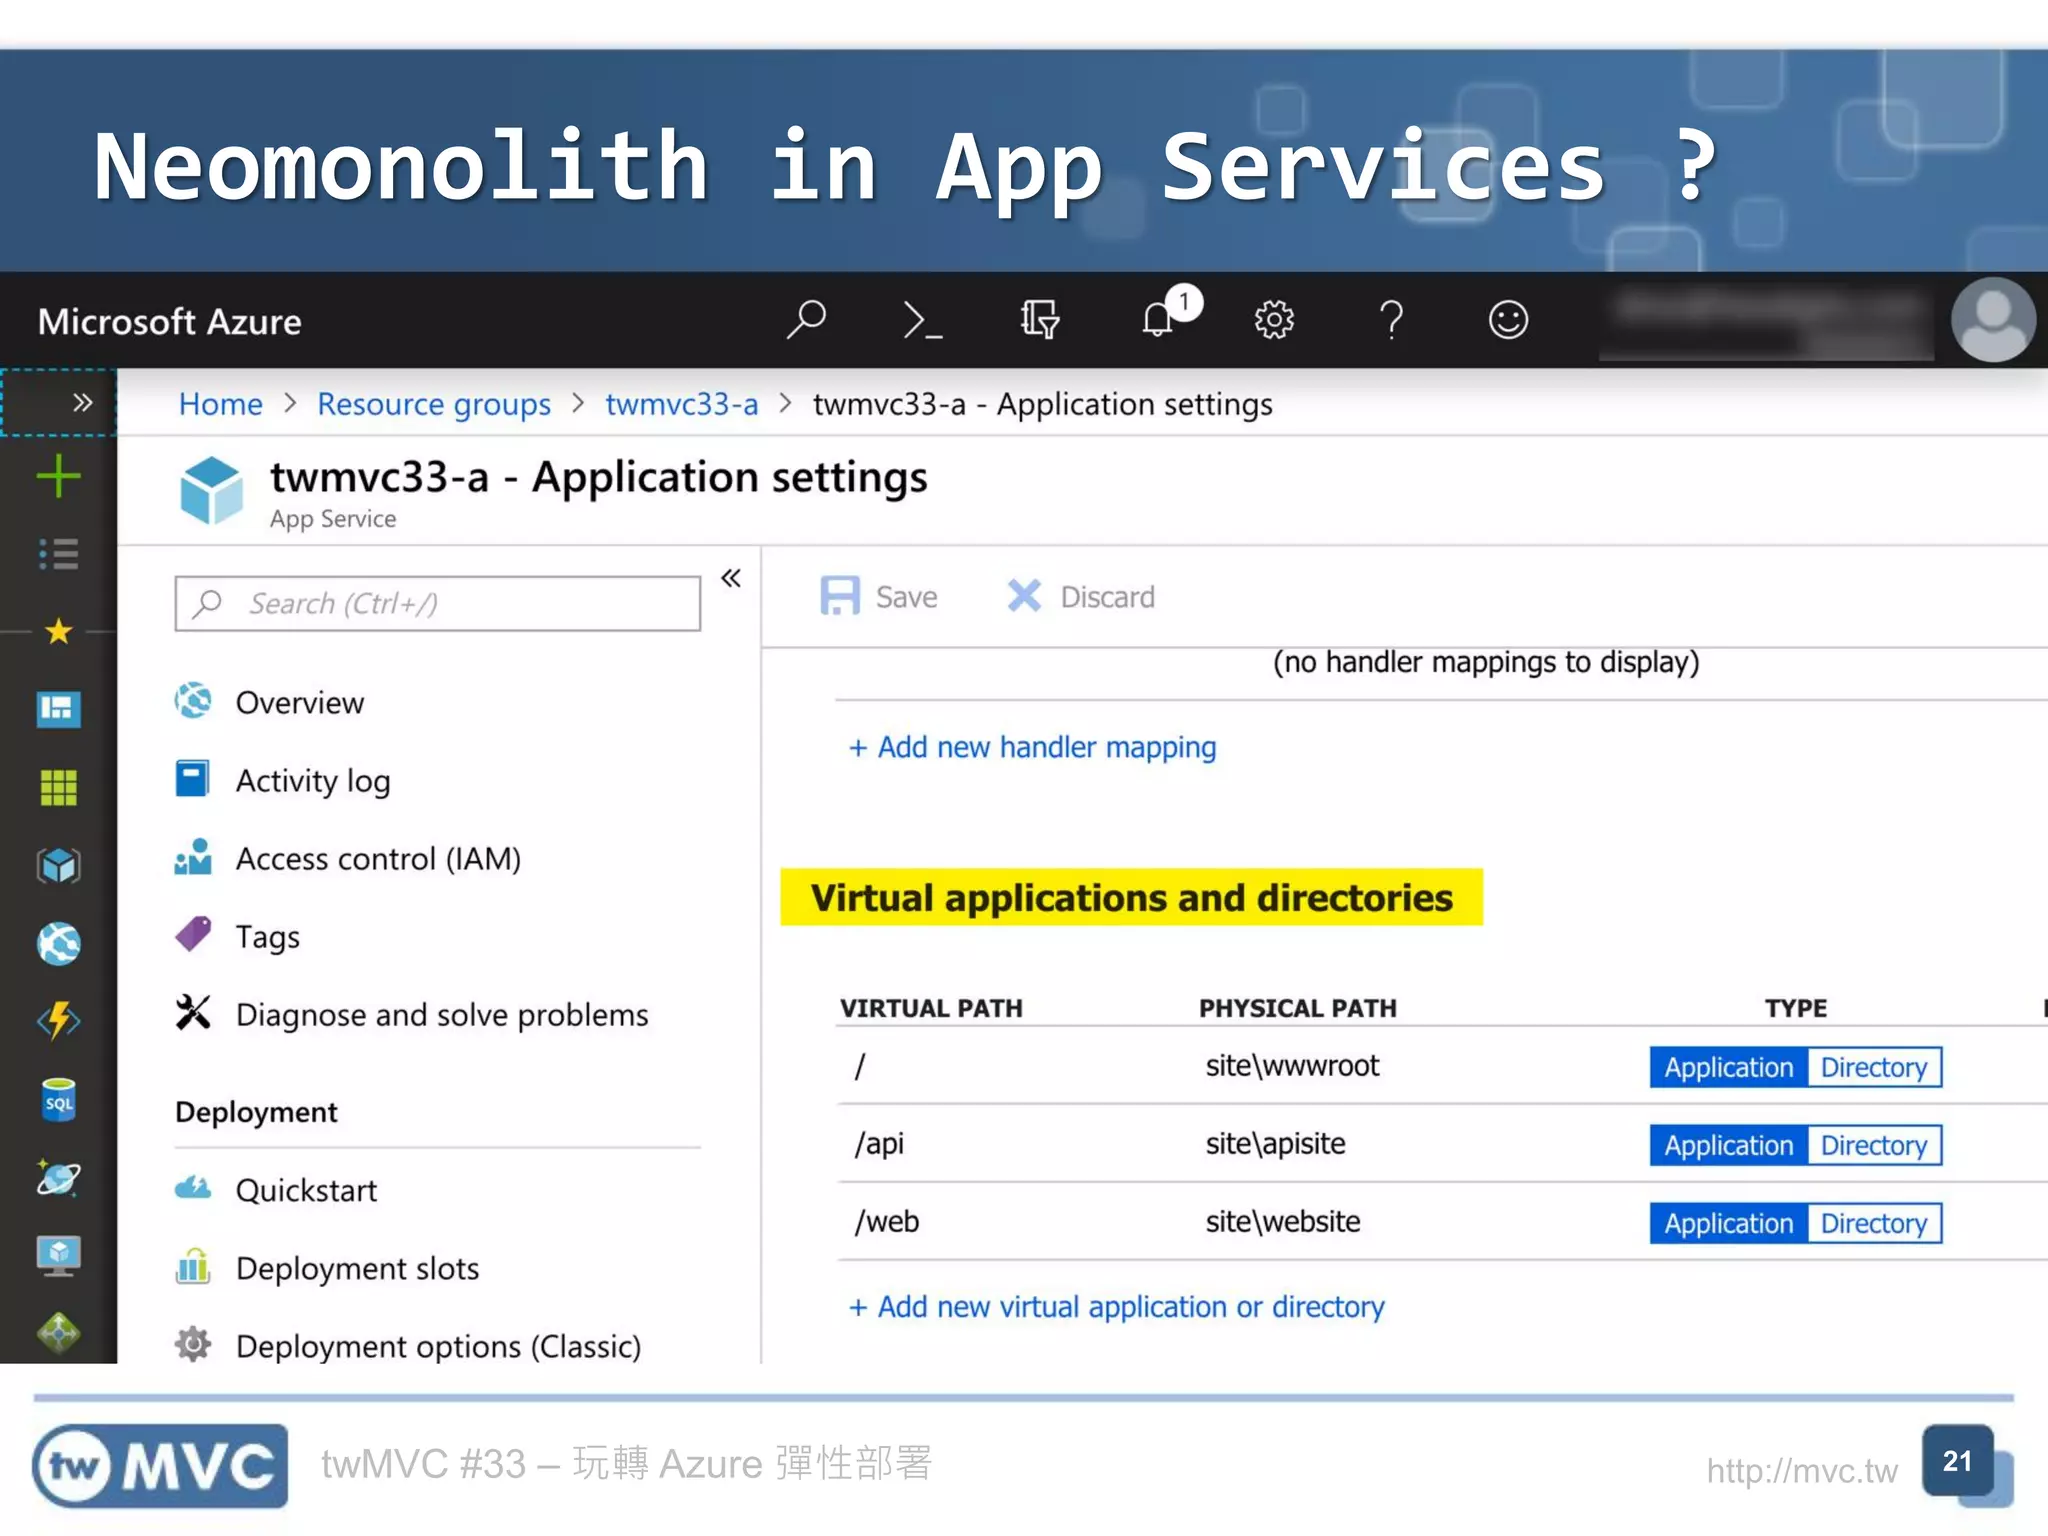Send feedback via smiley icon
The height and width of the screenshot is (1536, 2048).
tap(1508, 320)
